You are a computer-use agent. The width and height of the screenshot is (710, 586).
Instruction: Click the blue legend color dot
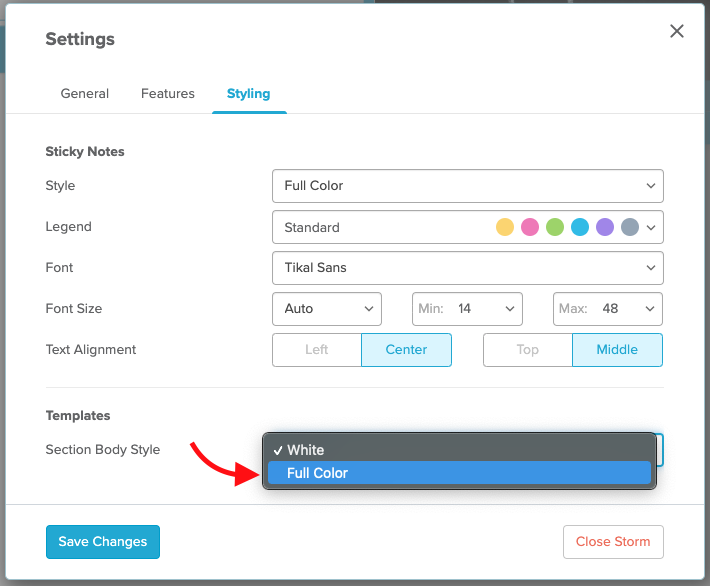580,227
